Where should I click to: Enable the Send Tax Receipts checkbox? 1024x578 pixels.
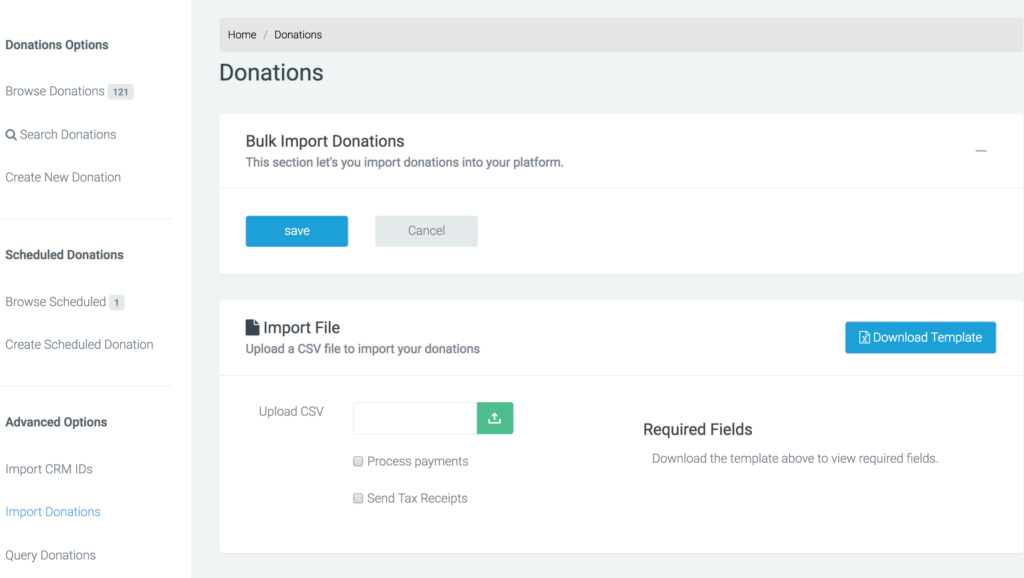pyautogui.click(x=358, y=497)
